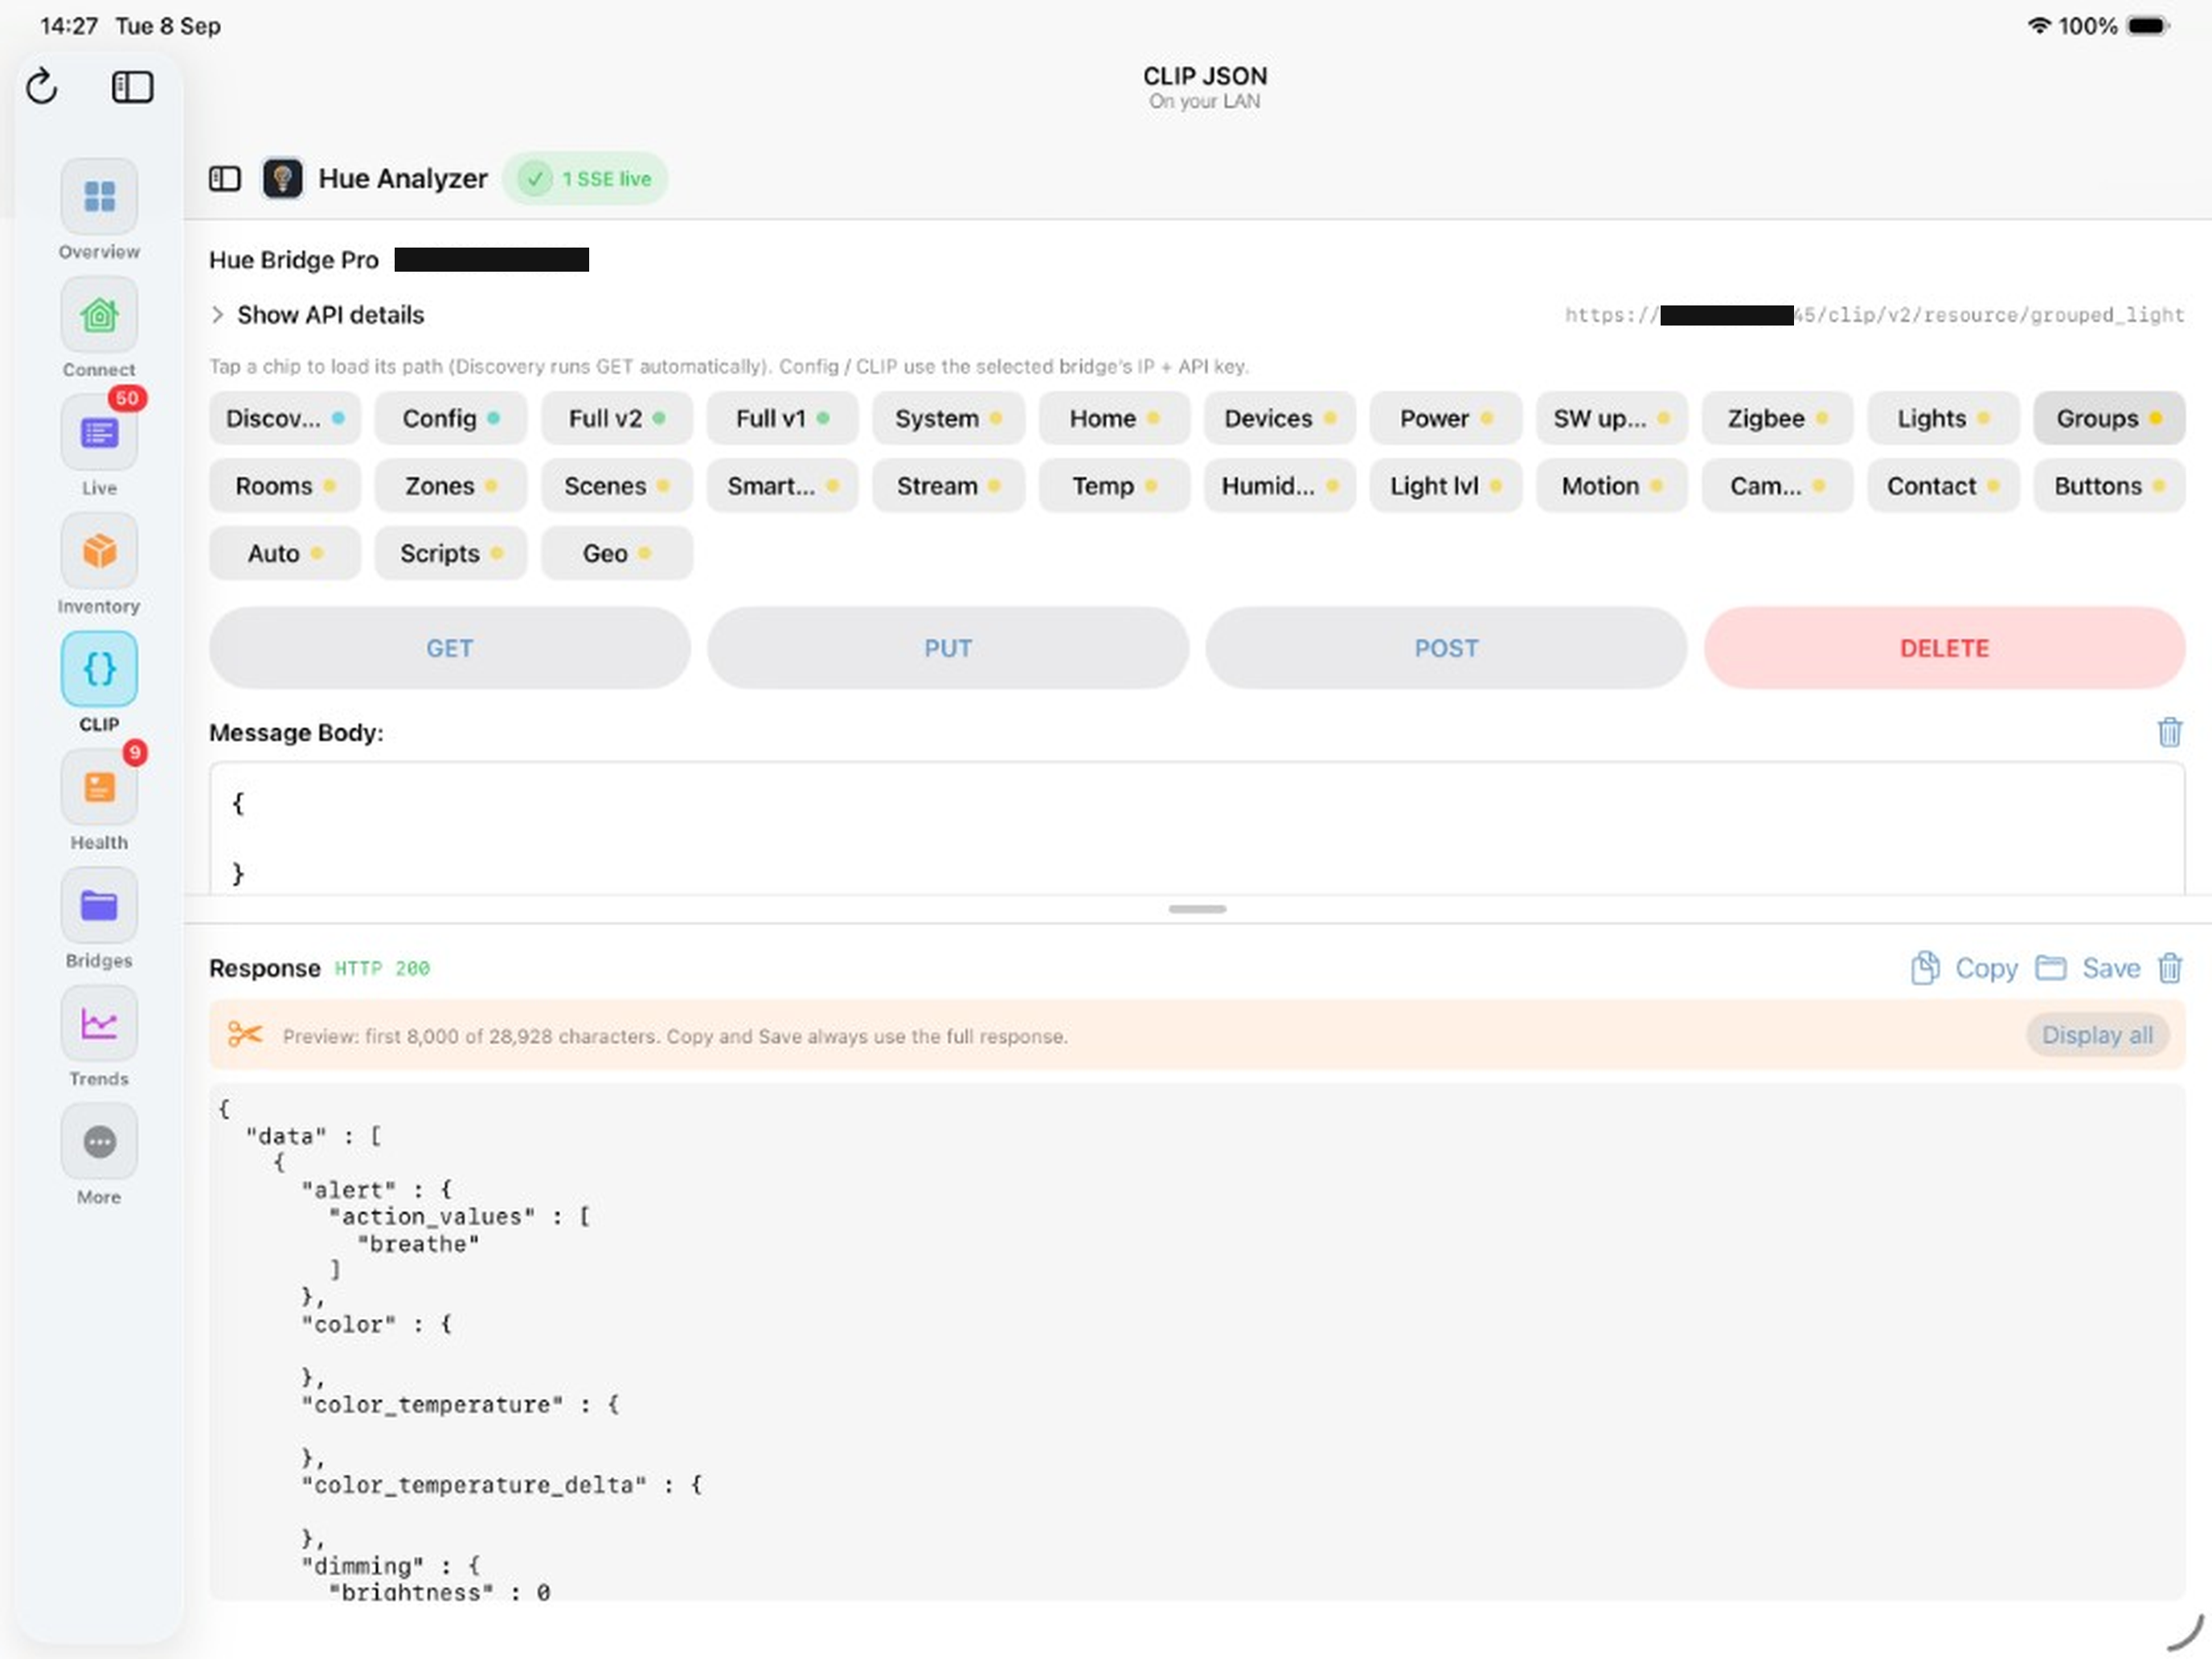Select the Zones chip
The height and width of the screenshot is (1659, 2212).
coord(450,486)
